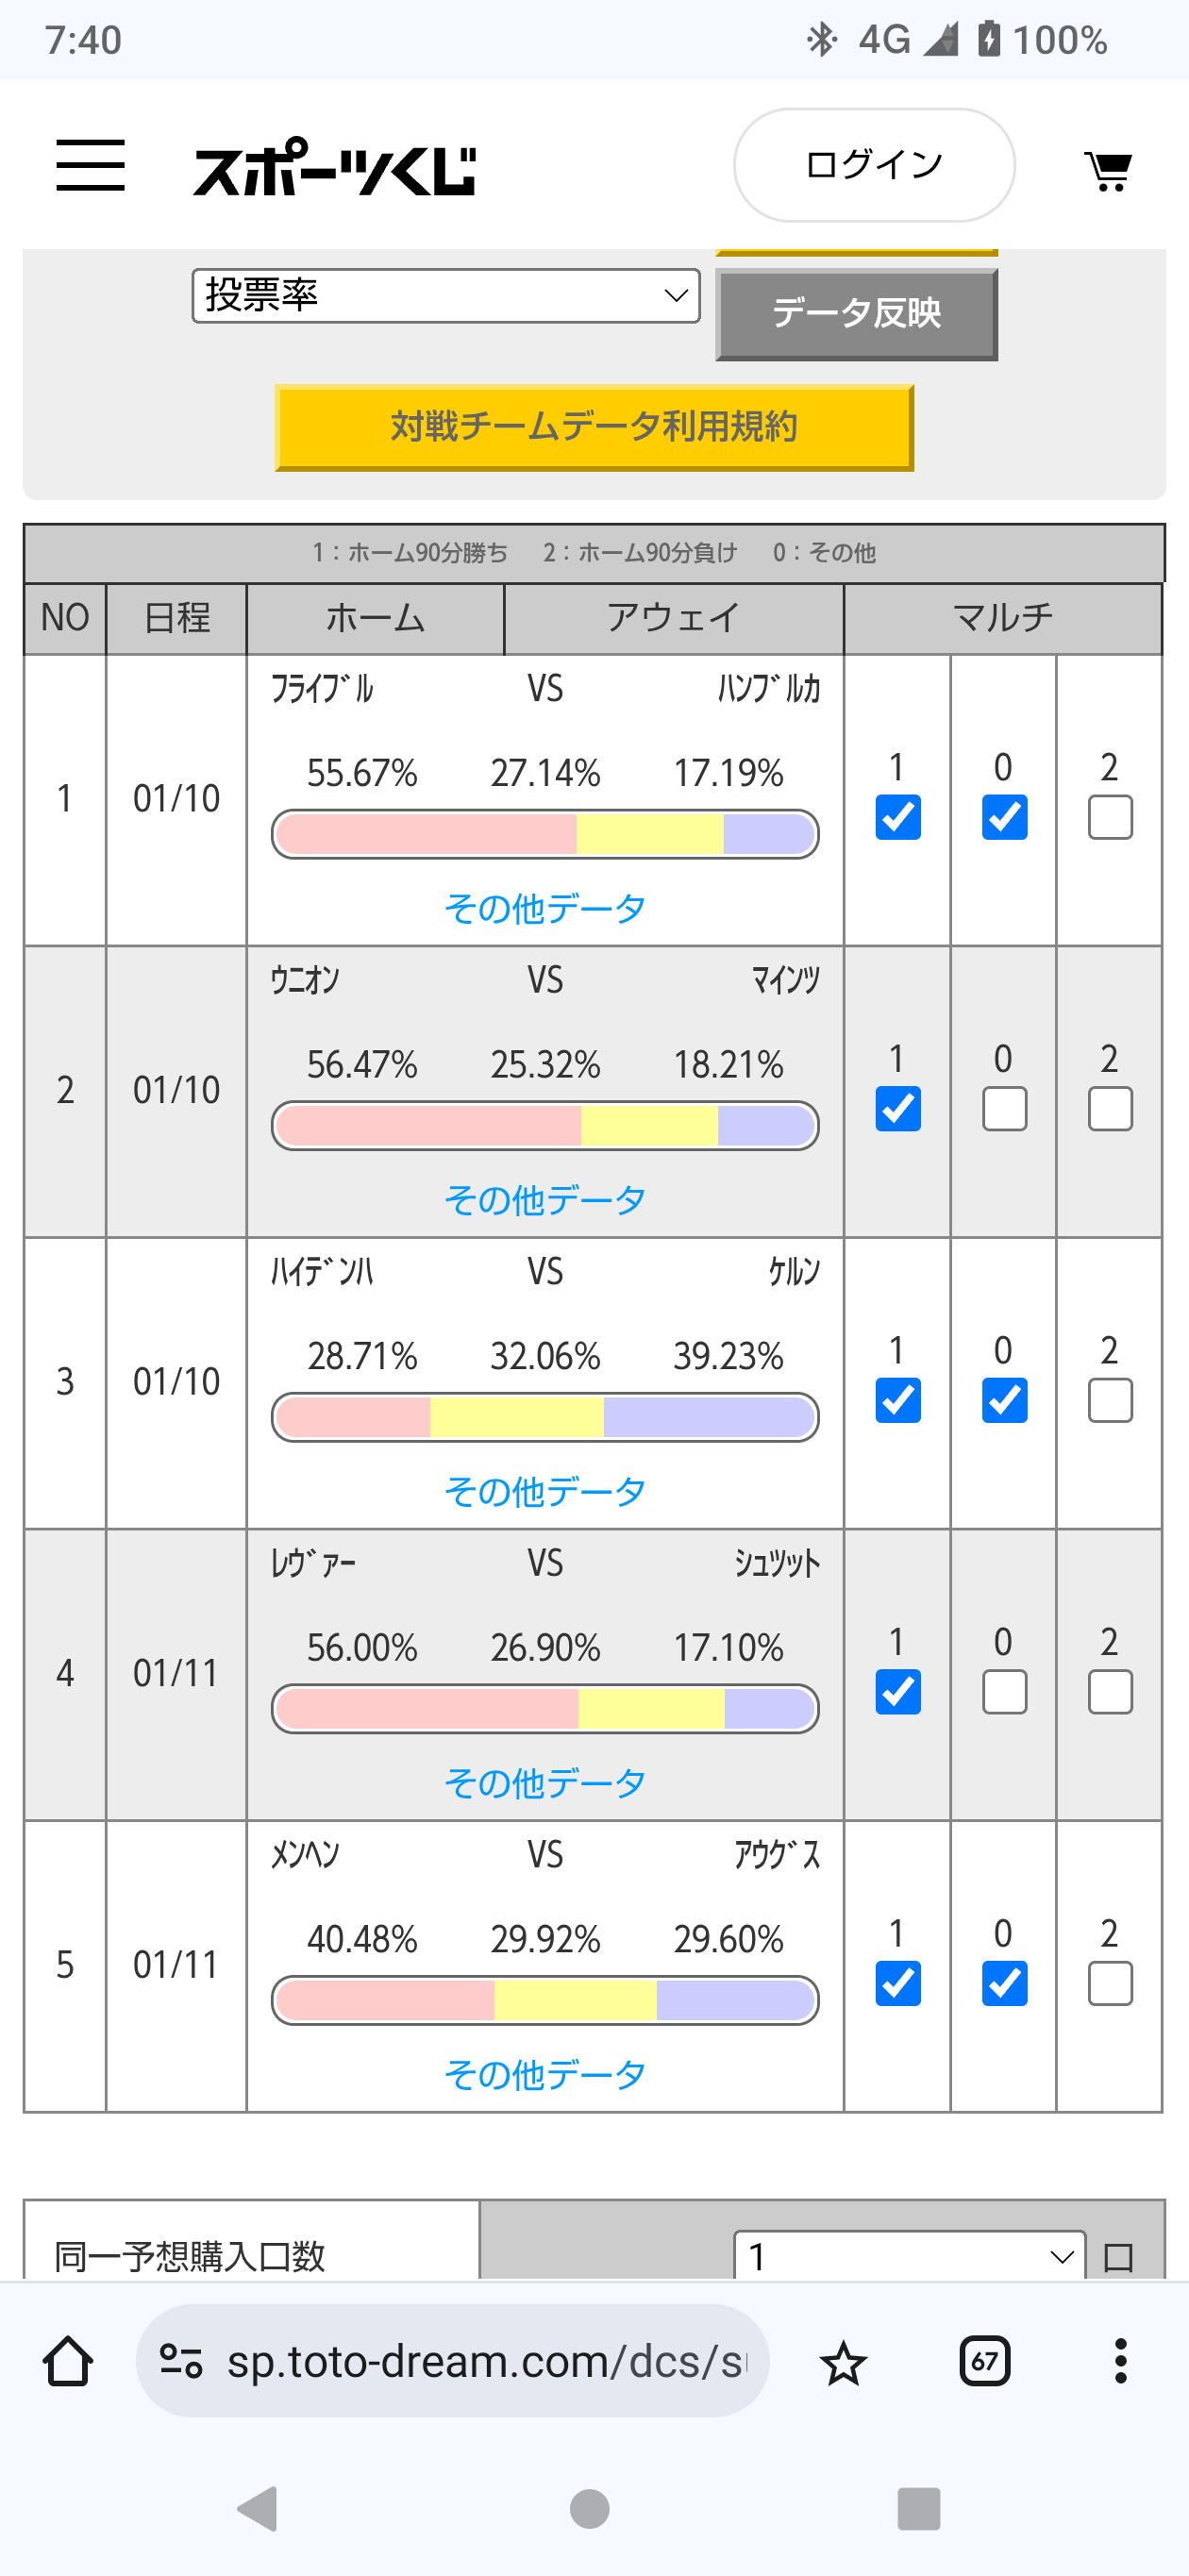Check option 0 for match 2
The width and height of the screenshot is (1189, 2576).
click(x=1004, y=1109)
